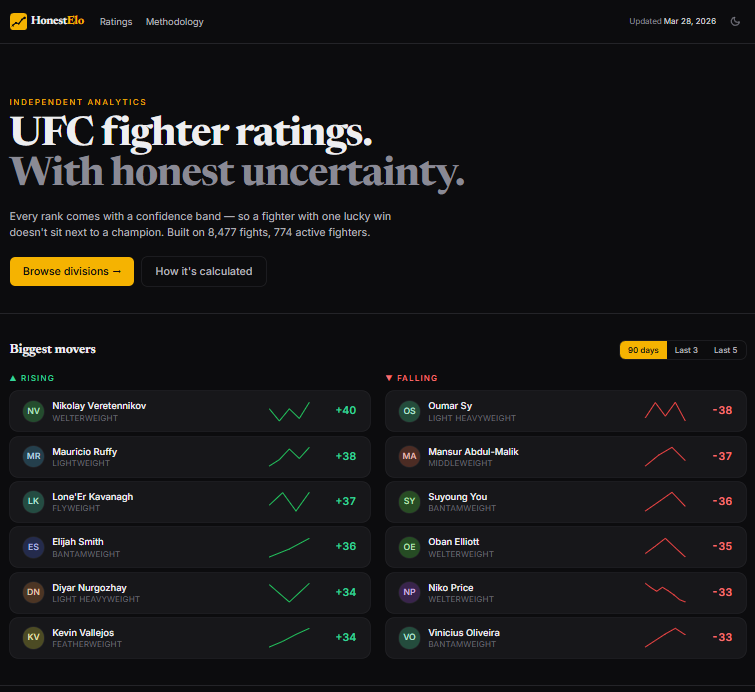This screenshot has height=692, width=755.
Task: Open Kevin Vallejos fighter name
Action: 83,633
